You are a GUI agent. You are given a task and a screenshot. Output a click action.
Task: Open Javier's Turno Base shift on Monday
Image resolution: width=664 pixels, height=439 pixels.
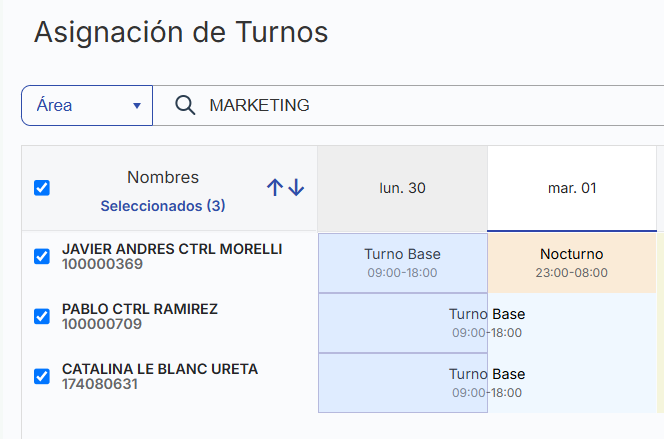[x=402, y=263]
